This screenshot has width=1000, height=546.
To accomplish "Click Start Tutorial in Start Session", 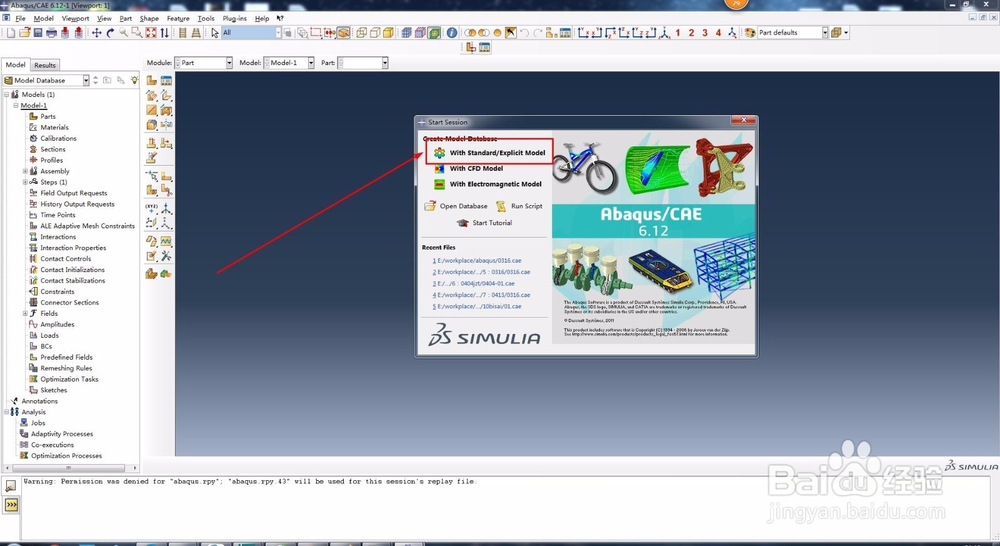I will [x=485, y=223].
